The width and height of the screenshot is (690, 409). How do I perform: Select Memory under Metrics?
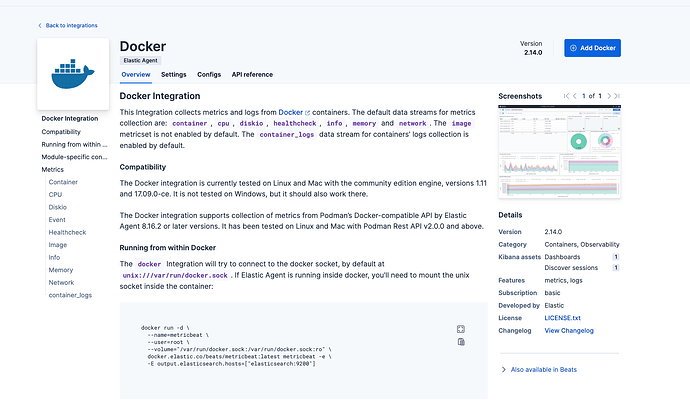point(61,270)
